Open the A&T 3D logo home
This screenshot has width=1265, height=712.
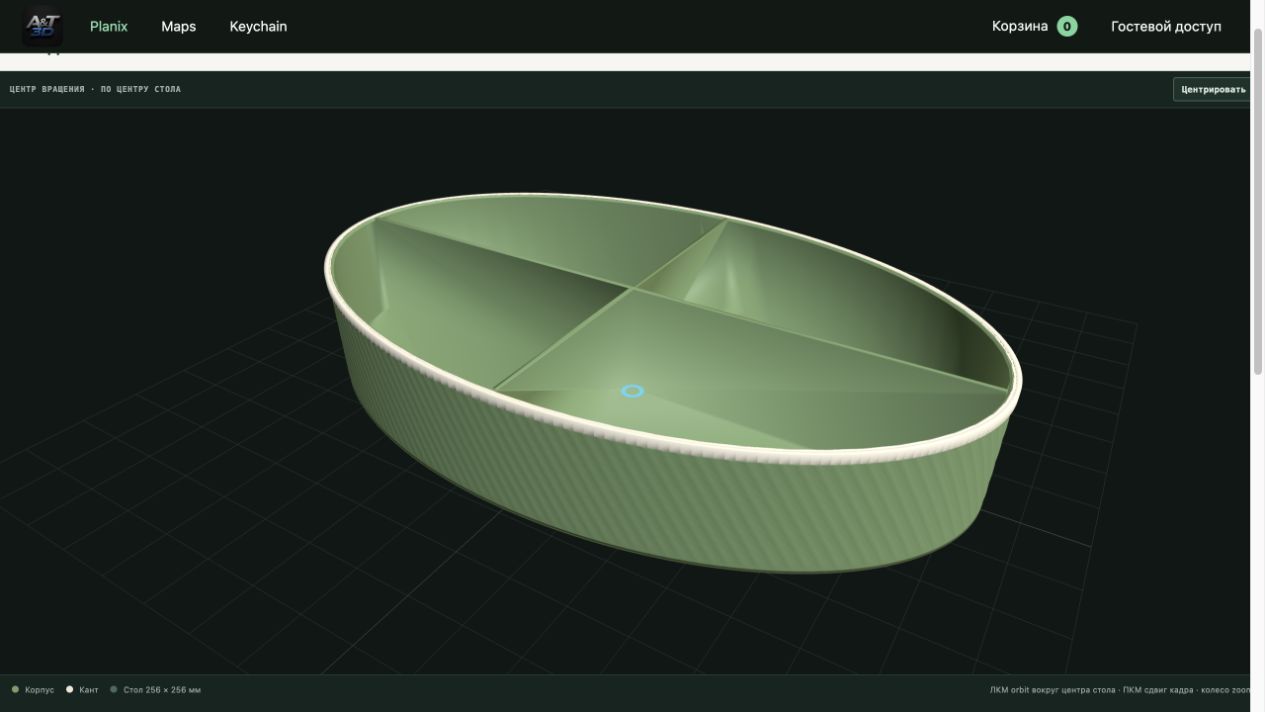43,26
